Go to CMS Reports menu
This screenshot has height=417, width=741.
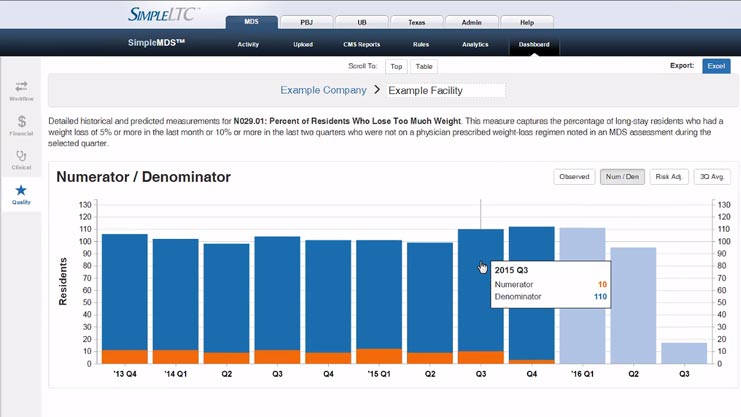click(359, 44)
